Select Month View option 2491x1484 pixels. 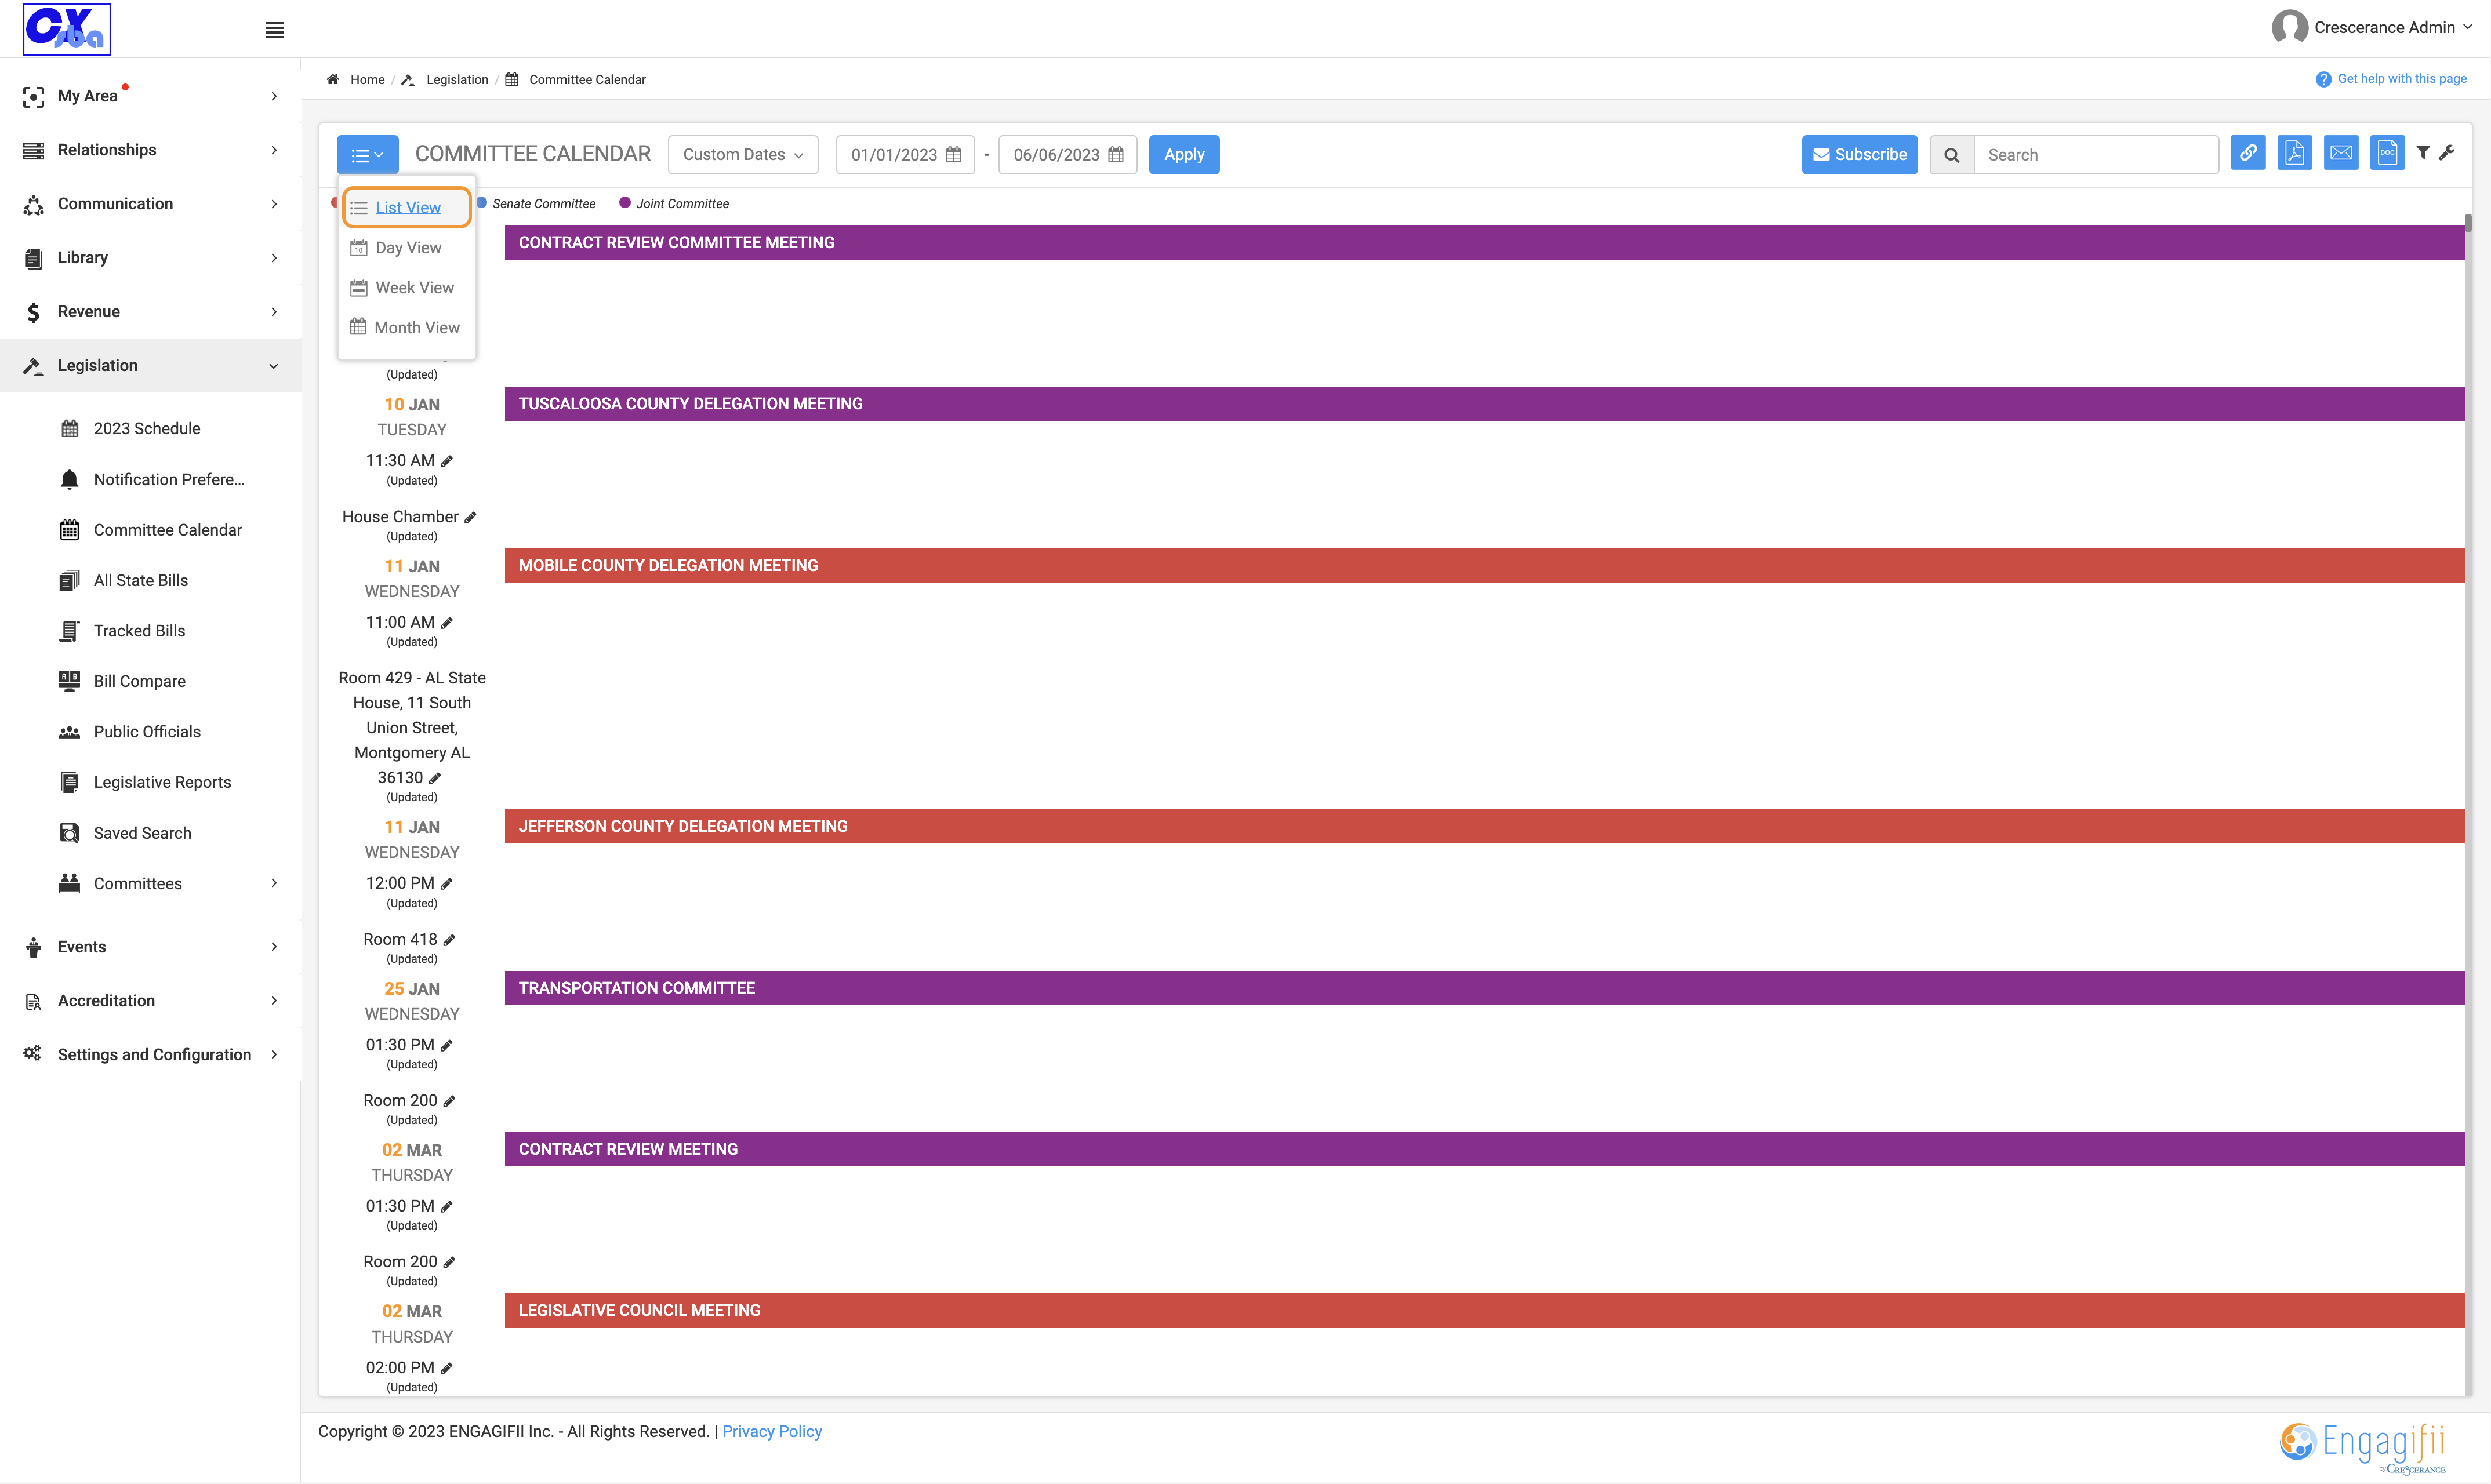(x=406, y=328)
